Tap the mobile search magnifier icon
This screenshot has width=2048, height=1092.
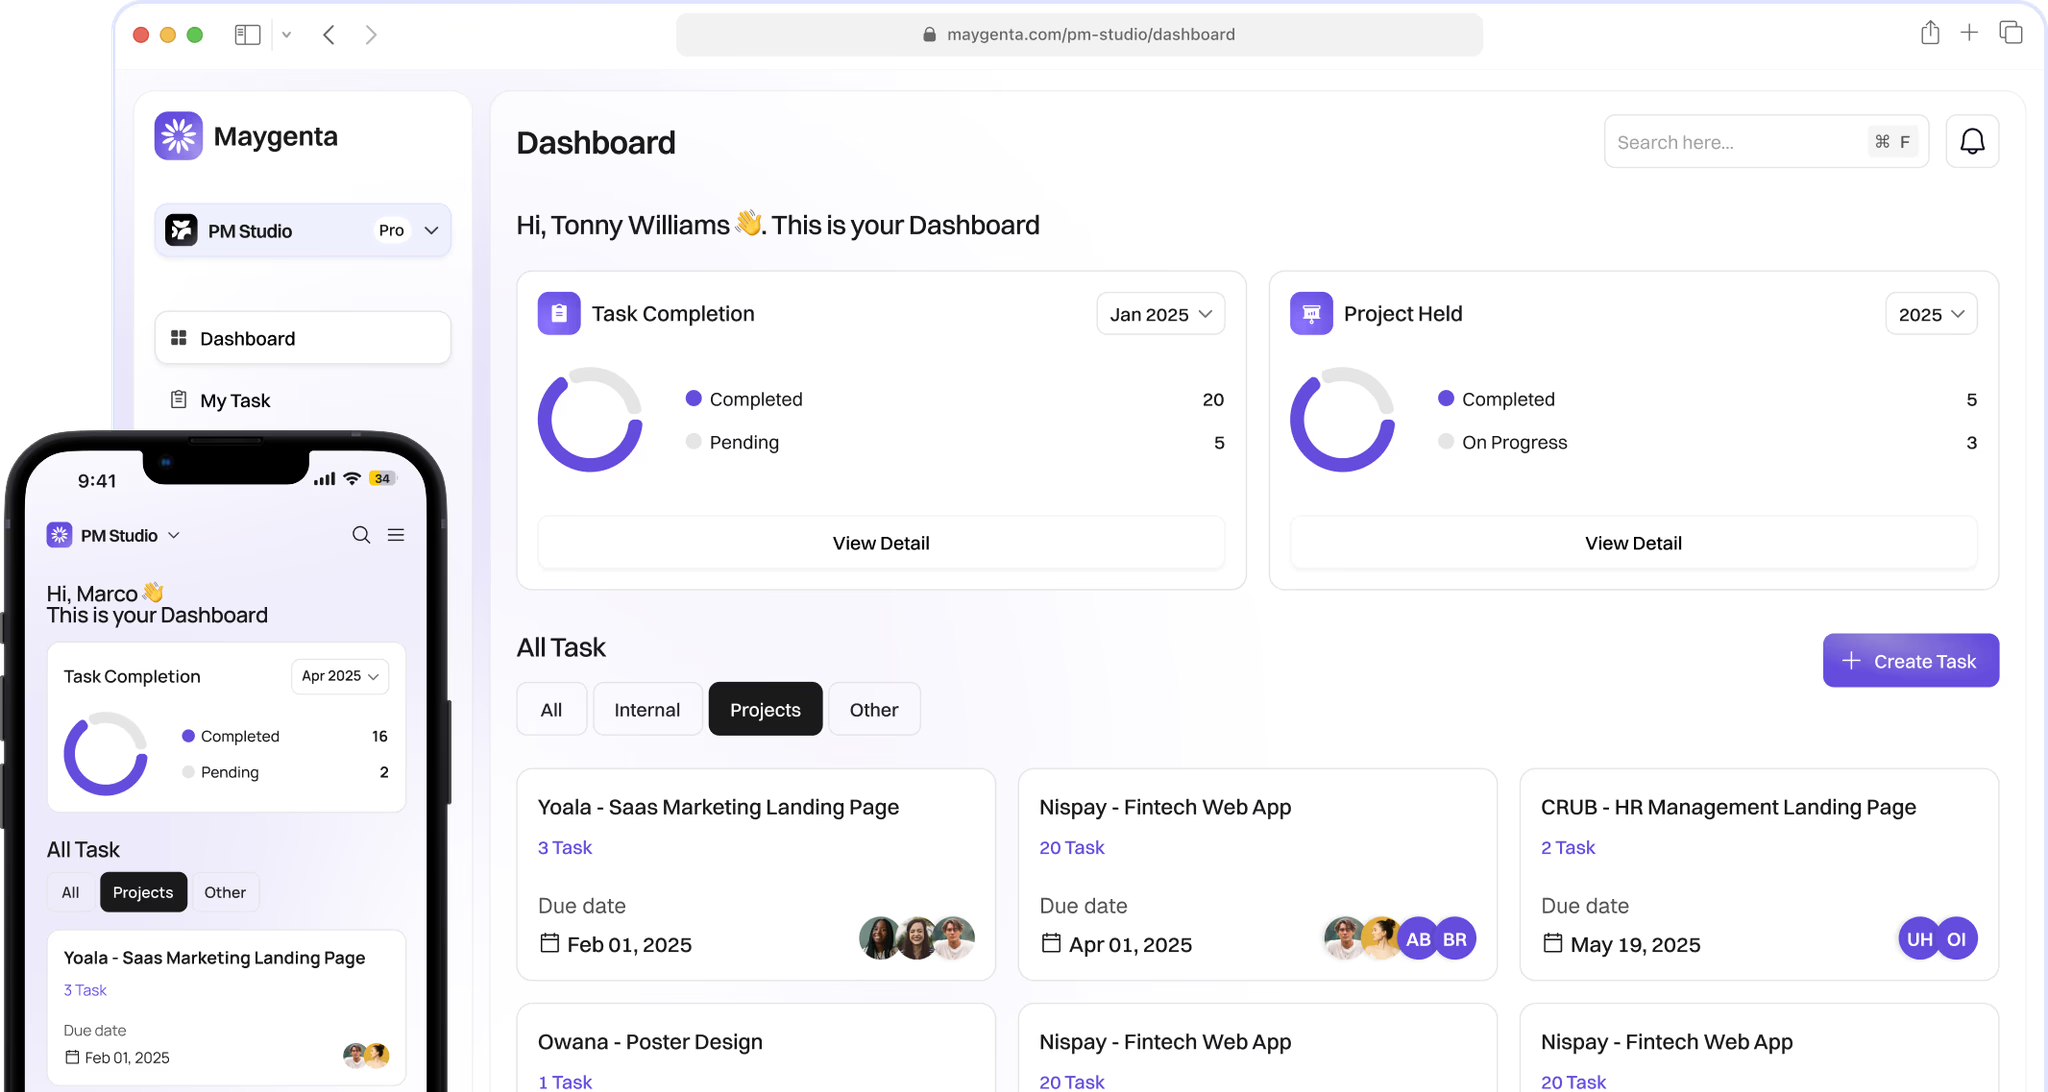click(x=361, y=535)
